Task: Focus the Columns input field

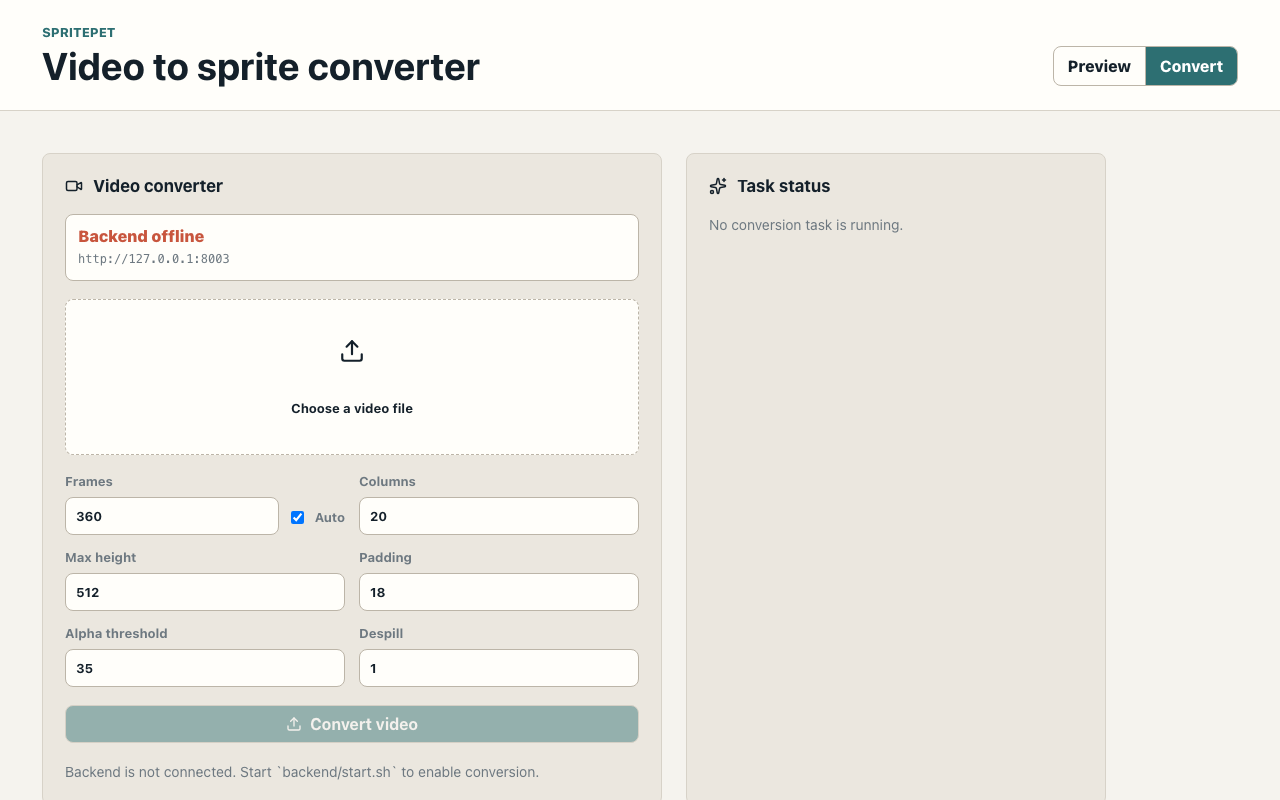Action: pos(499,516)
